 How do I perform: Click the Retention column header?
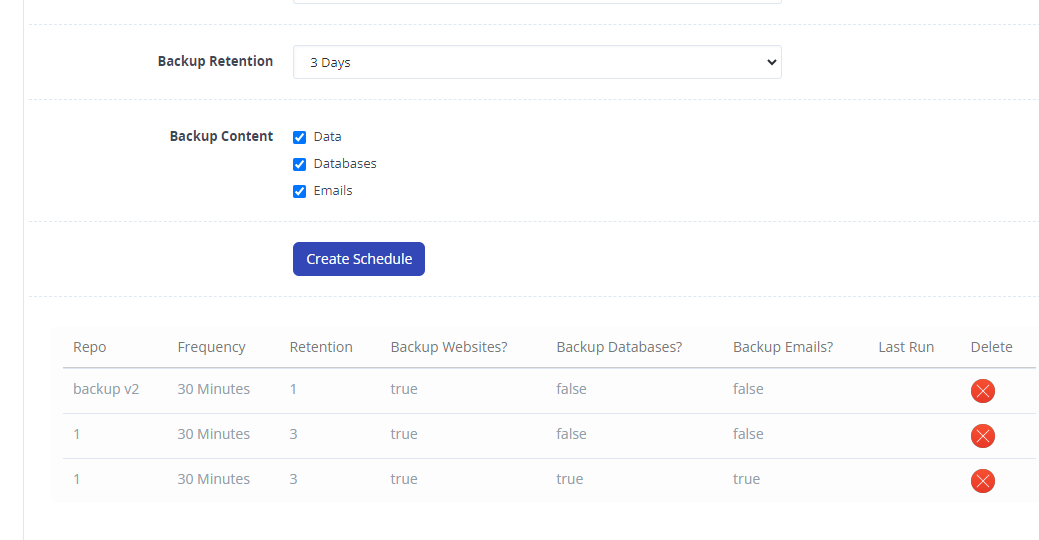click(x=321, y=347)
